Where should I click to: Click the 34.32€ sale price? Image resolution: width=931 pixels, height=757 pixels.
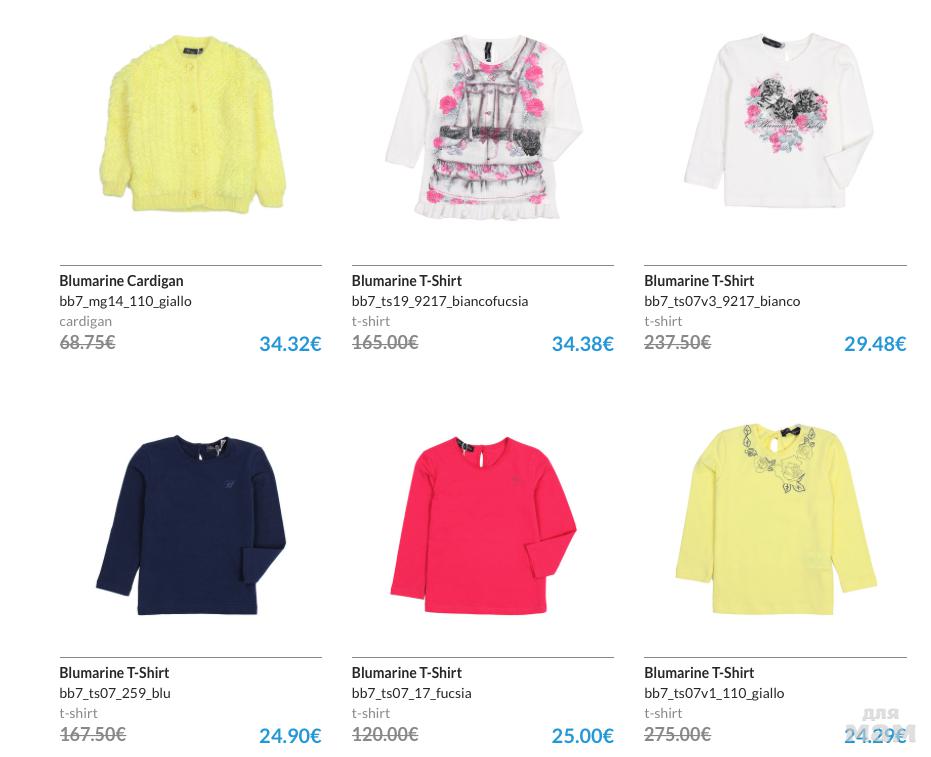pyautogui.click(x=290, y=344)
